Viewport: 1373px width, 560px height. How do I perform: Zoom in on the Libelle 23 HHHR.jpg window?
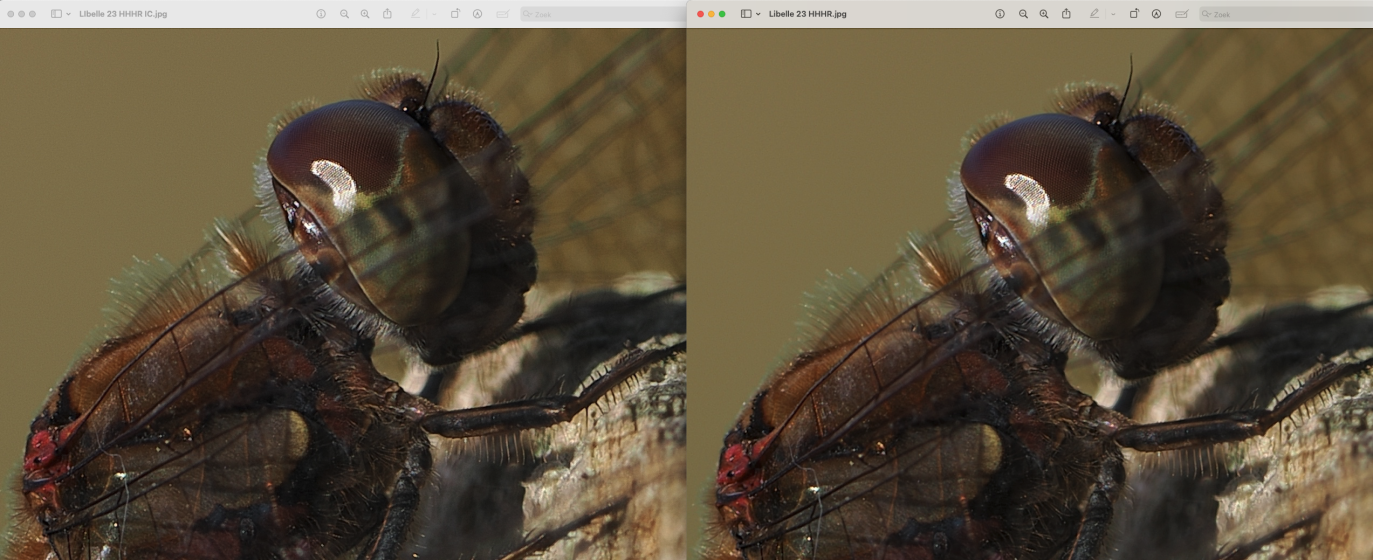[x=1044, y=14]
